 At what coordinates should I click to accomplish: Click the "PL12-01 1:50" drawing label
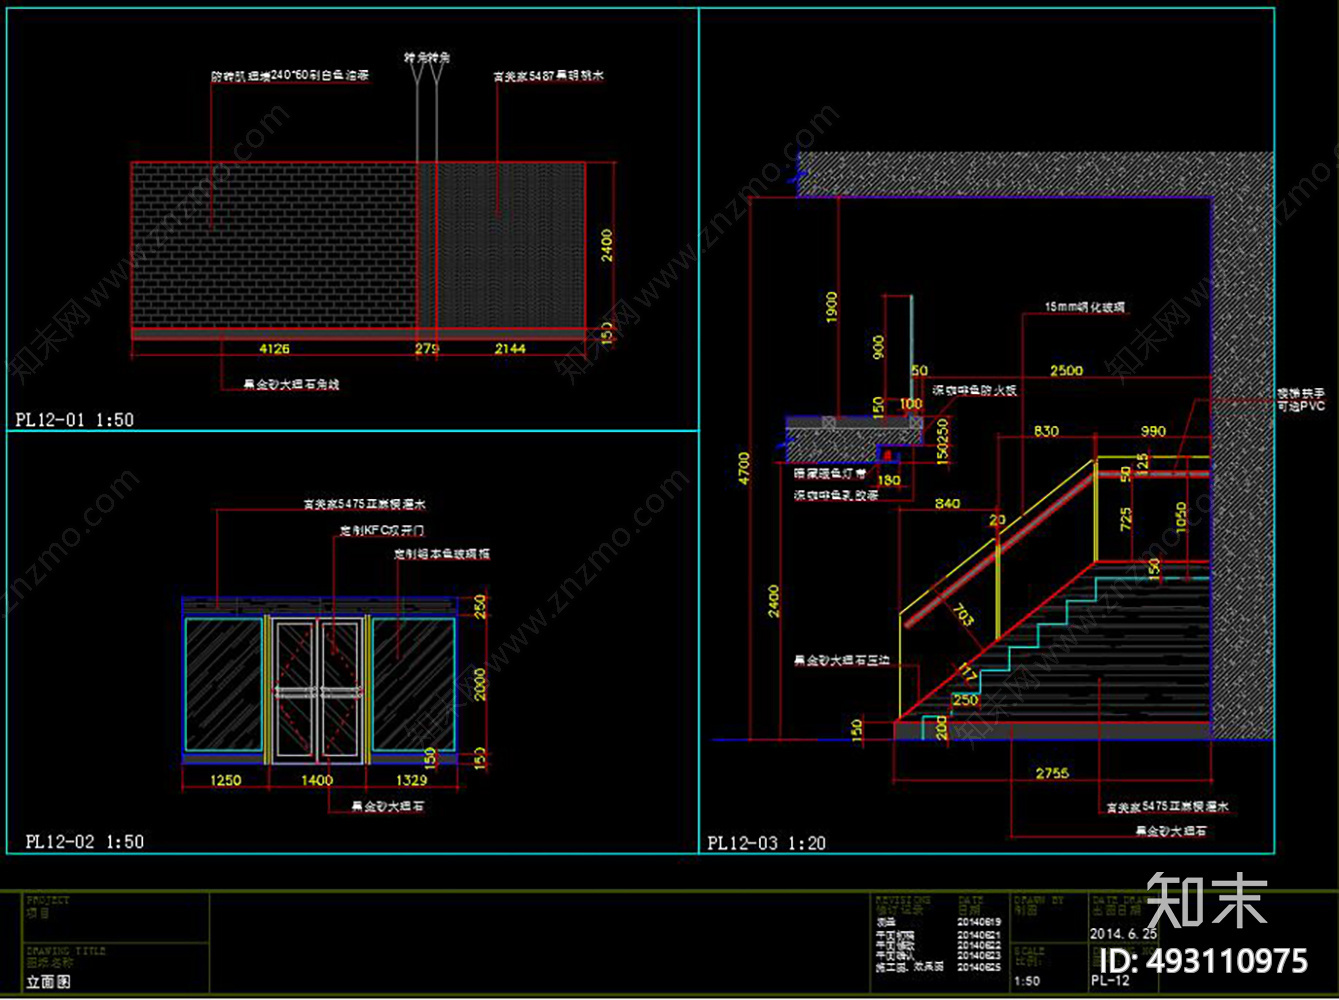[x=75, y=420]
